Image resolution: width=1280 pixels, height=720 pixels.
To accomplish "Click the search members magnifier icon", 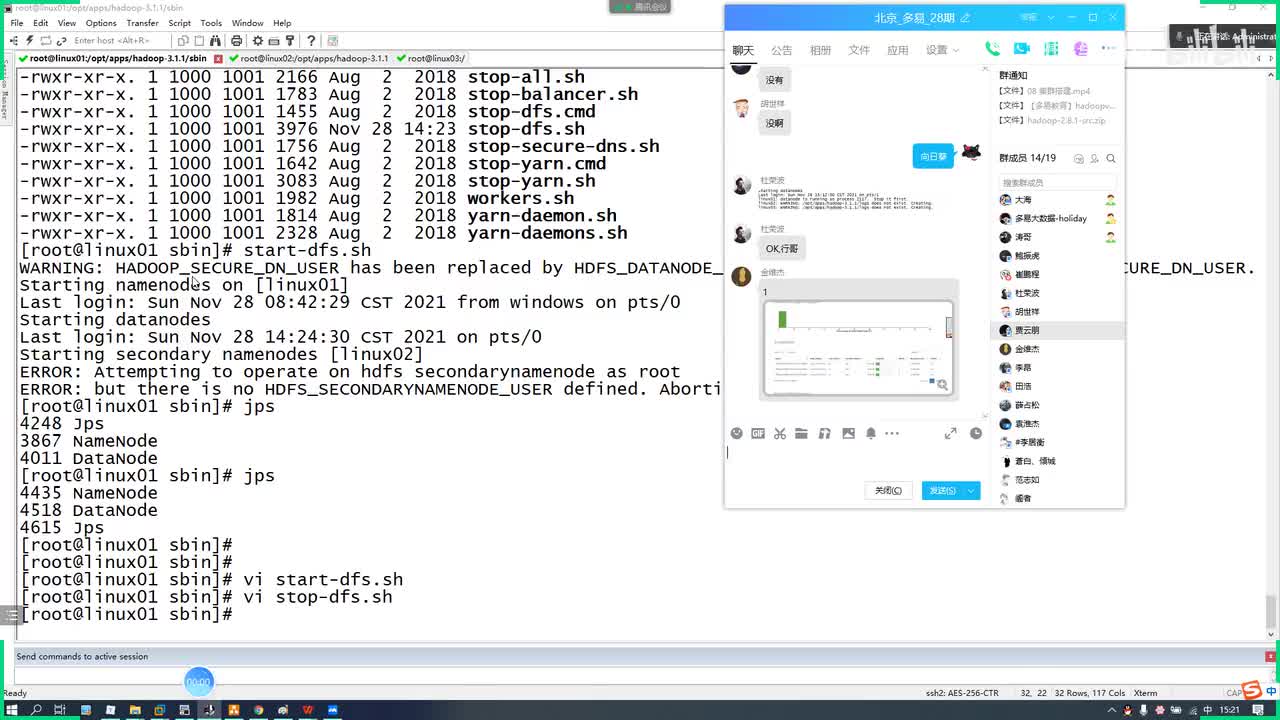I will [1110, 158].
